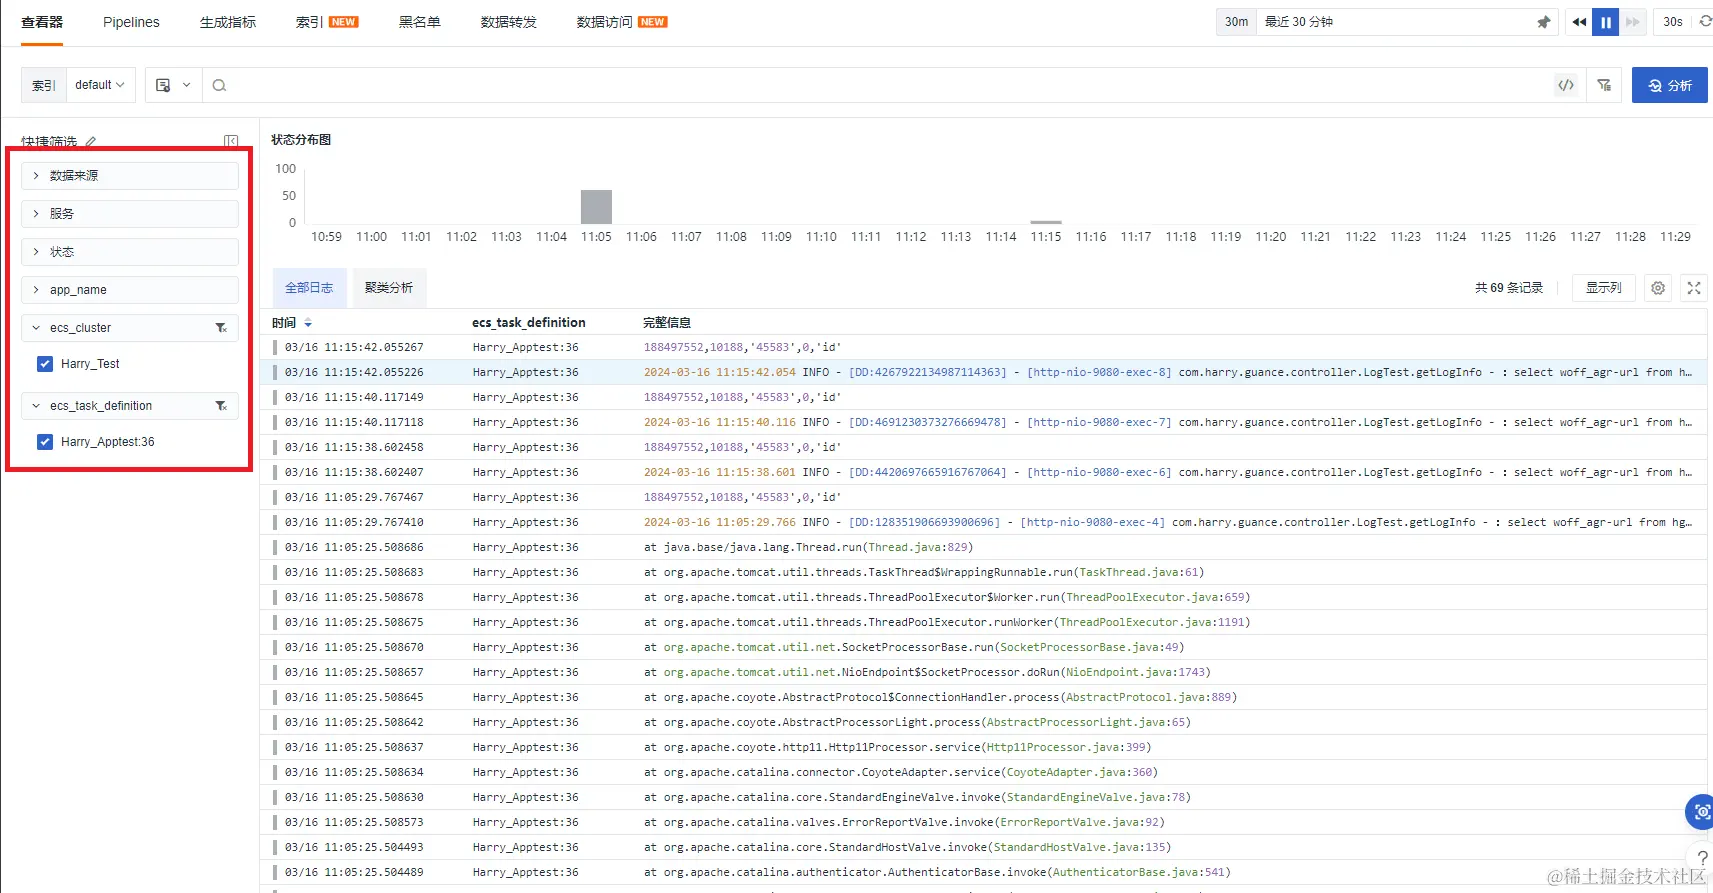Click the code query mode icon

pos(1566,85)
